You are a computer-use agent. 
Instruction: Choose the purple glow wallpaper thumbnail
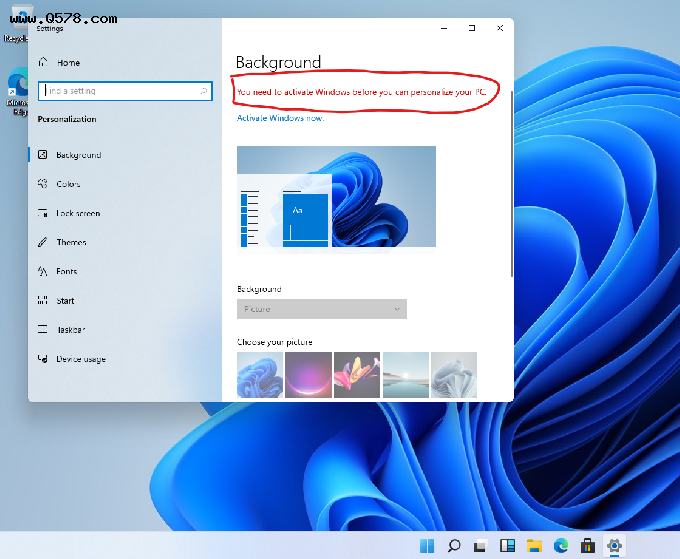coord(308,375)
